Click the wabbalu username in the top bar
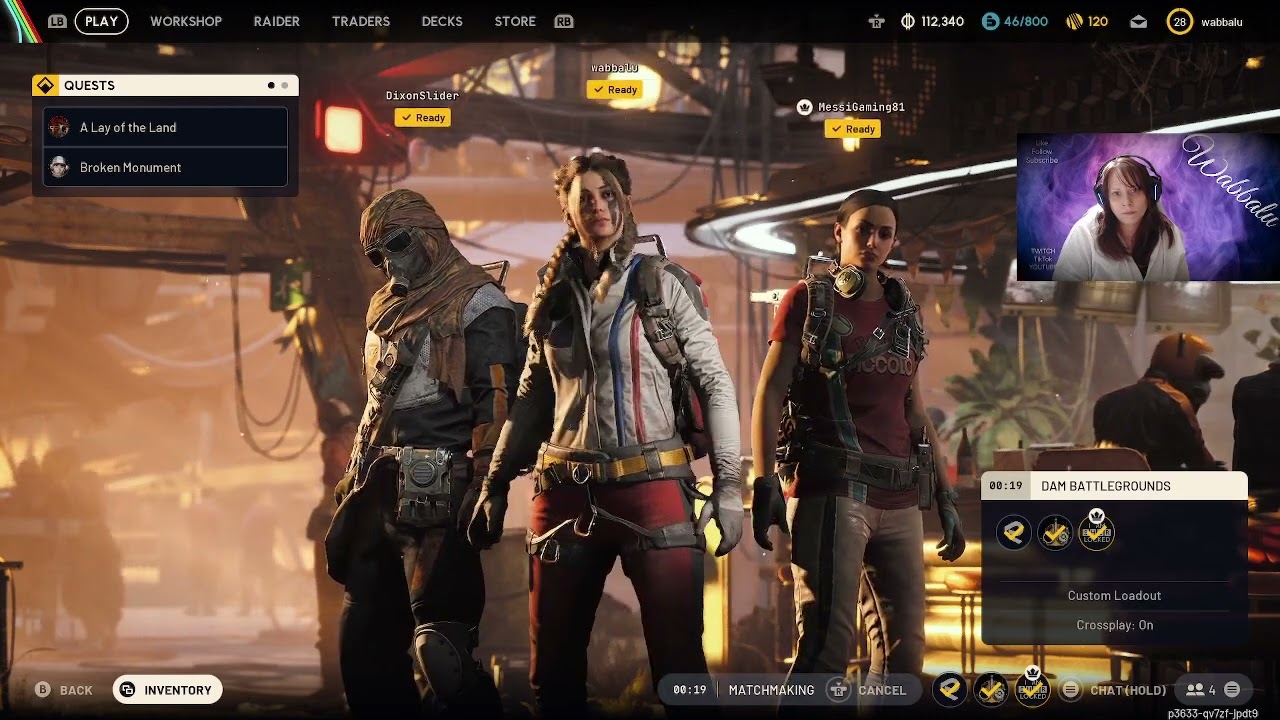The width and height of the screenshot is (1280, 720). point(1222,22)
